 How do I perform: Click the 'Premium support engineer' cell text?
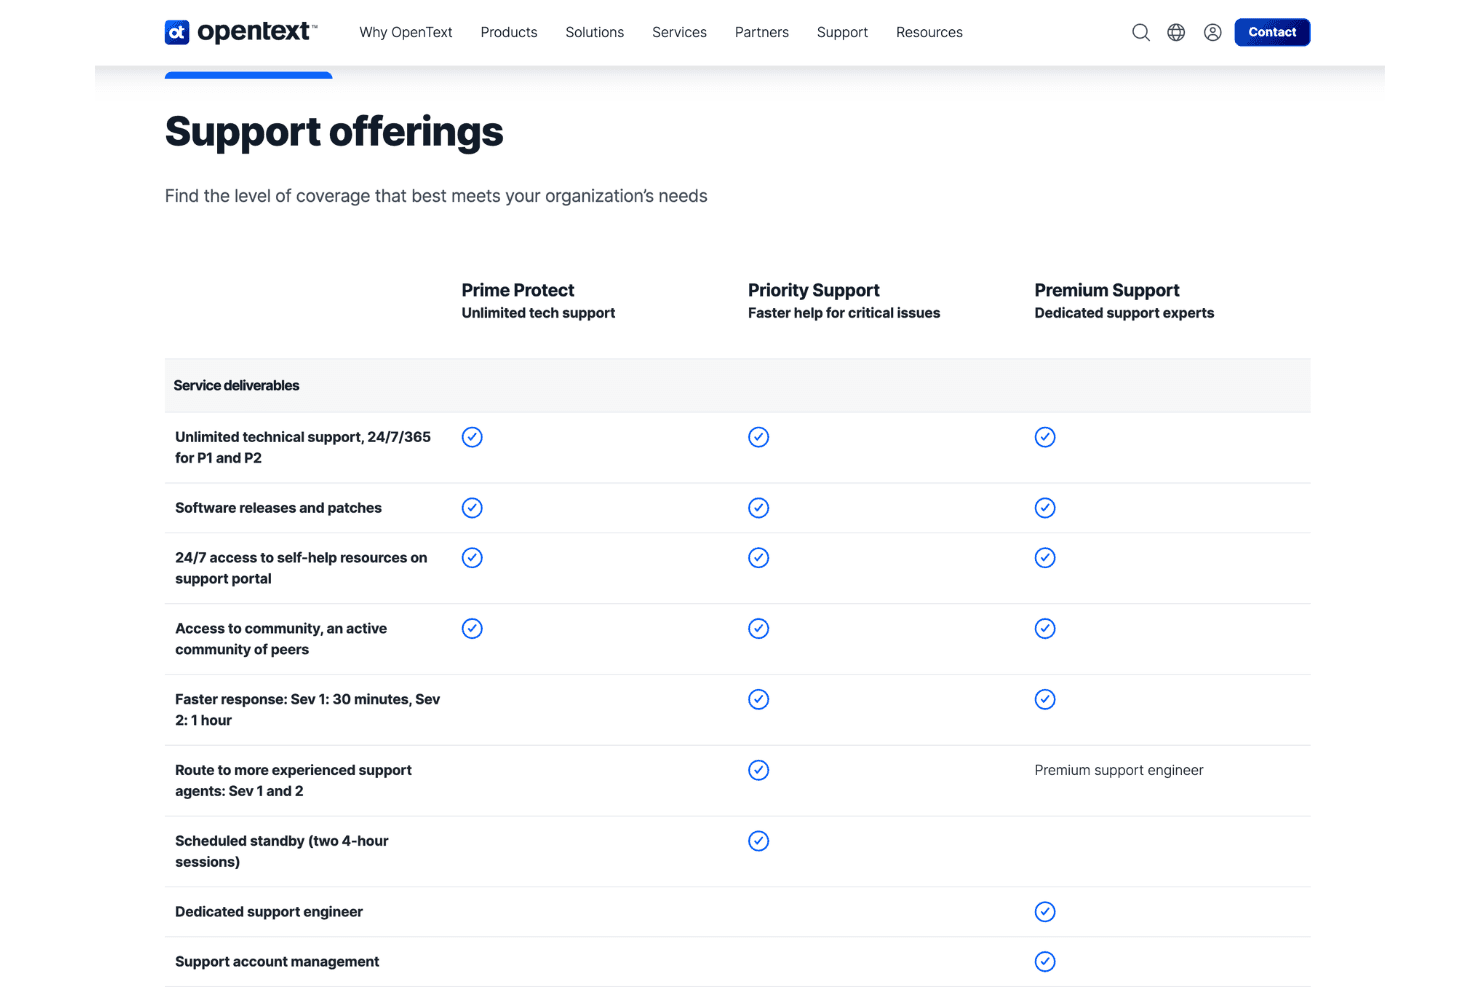1119,770
